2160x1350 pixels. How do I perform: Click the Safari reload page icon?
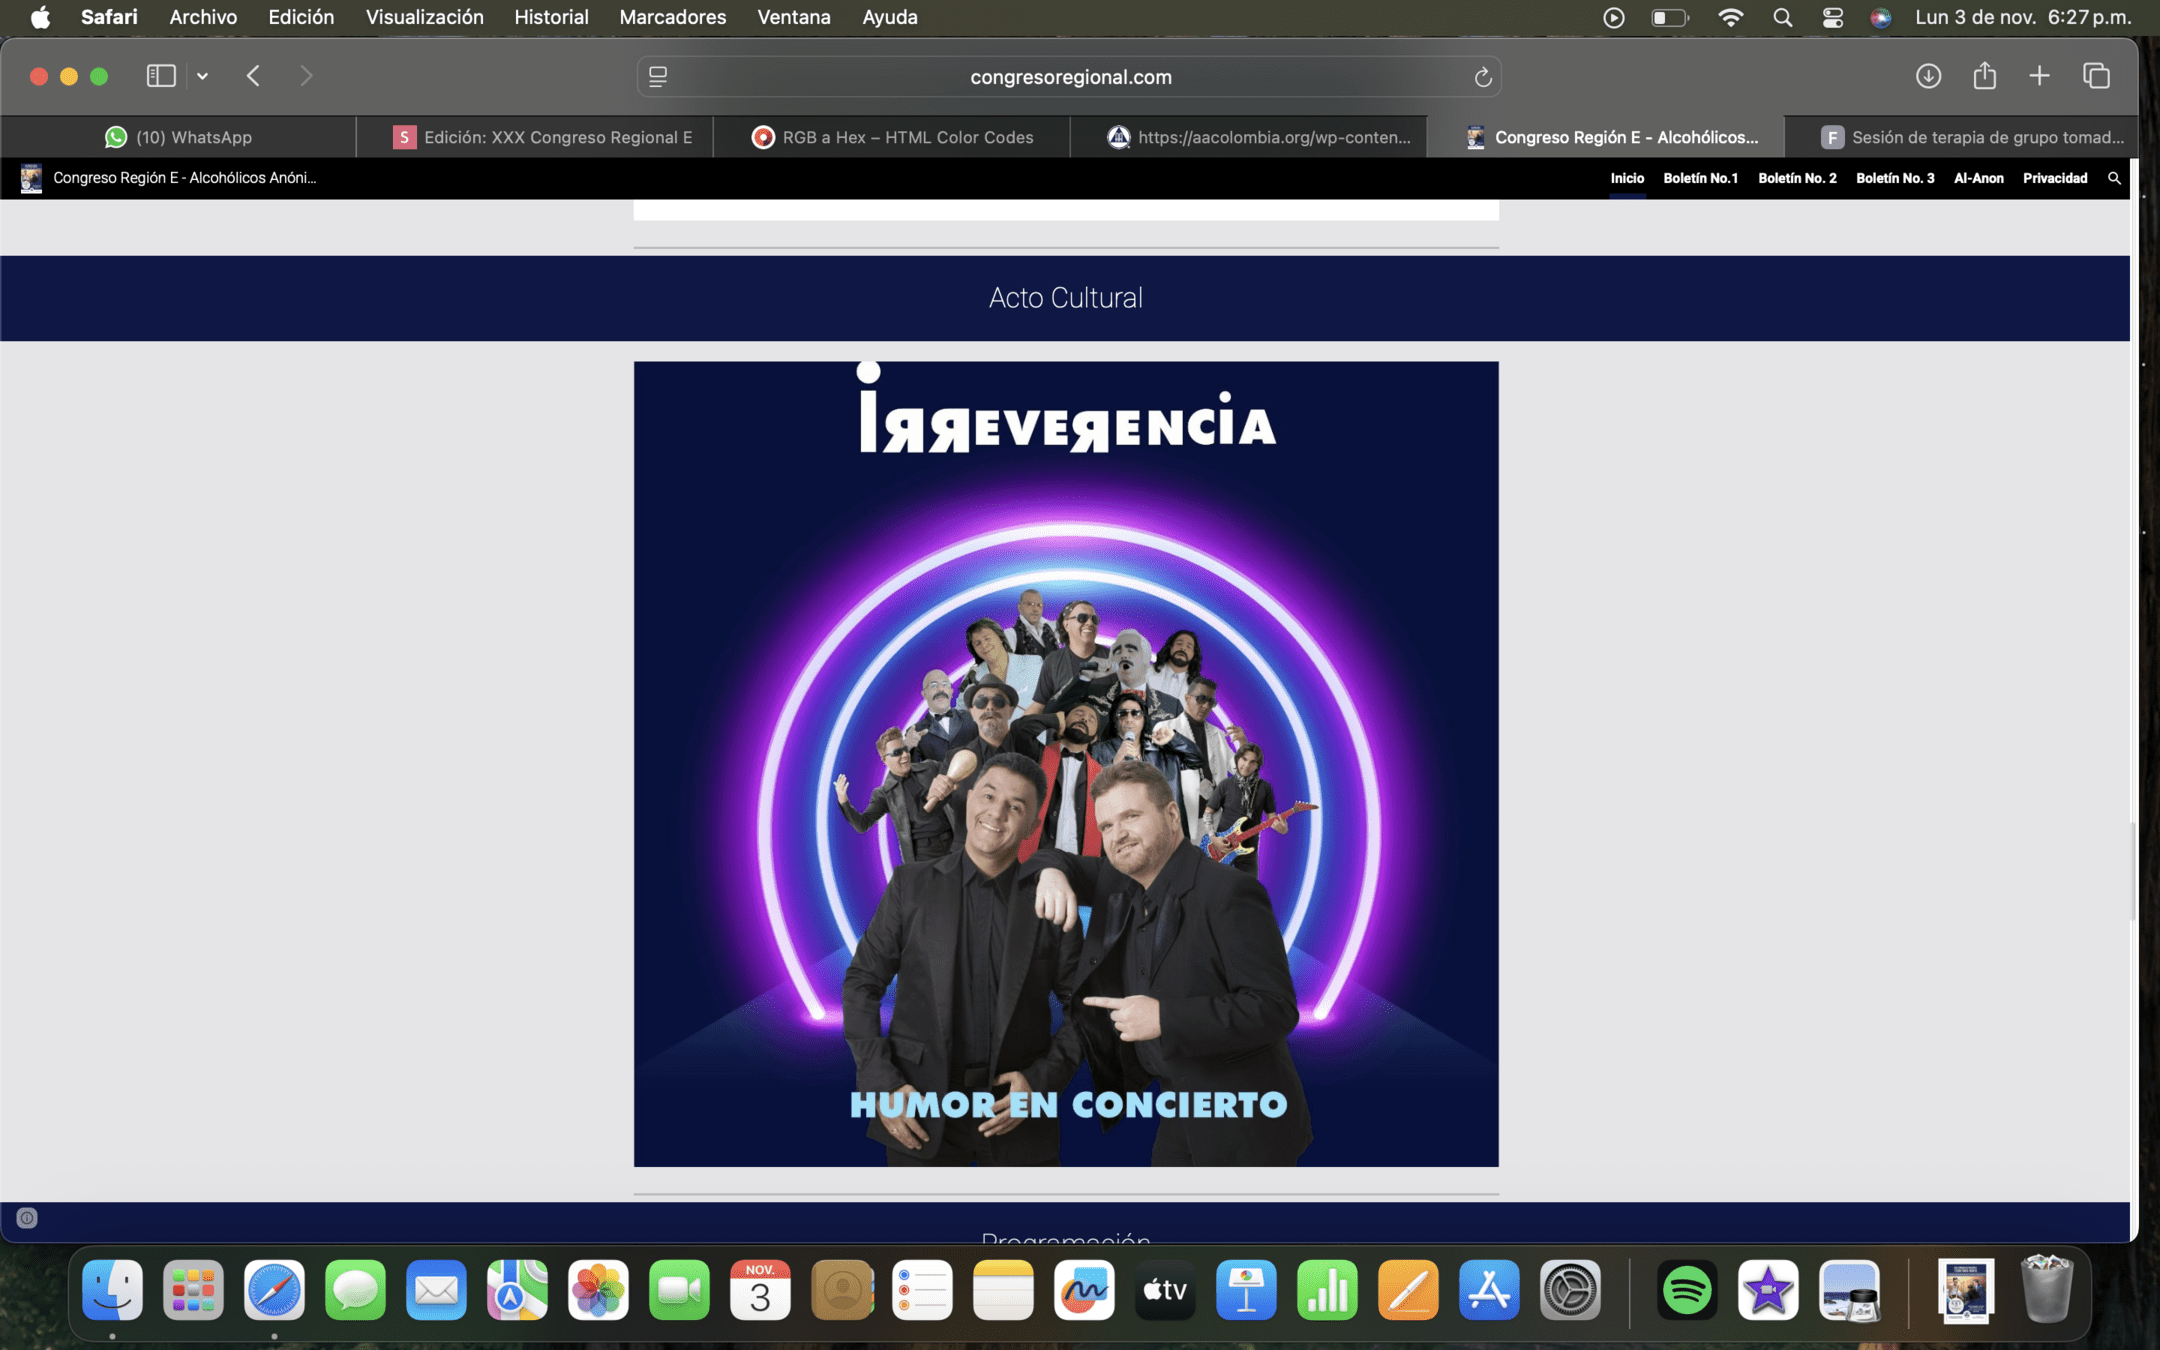pos(1482,77)
